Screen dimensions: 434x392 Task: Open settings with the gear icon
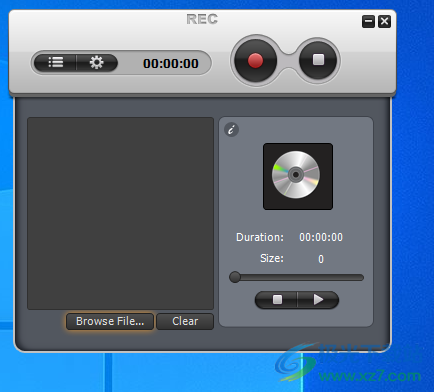coord(97,62)
